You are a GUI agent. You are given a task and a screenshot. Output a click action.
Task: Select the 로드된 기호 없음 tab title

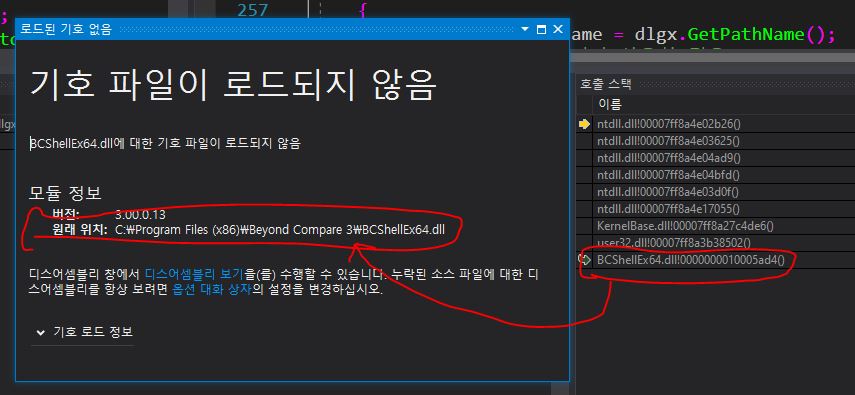coord(65,29)
